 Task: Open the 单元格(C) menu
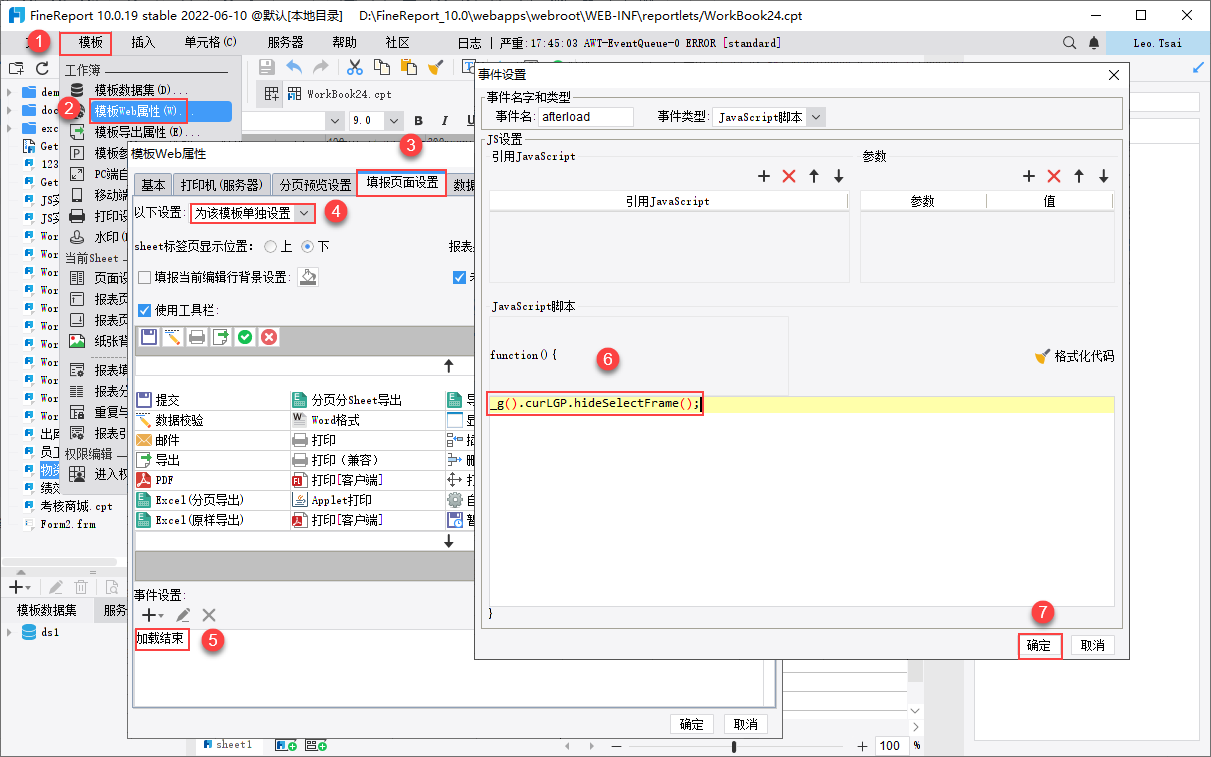210,43
